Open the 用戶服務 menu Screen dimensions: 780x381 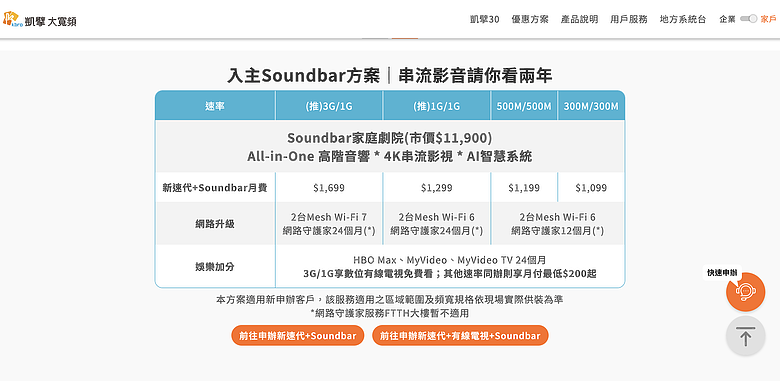coord(629,19)
